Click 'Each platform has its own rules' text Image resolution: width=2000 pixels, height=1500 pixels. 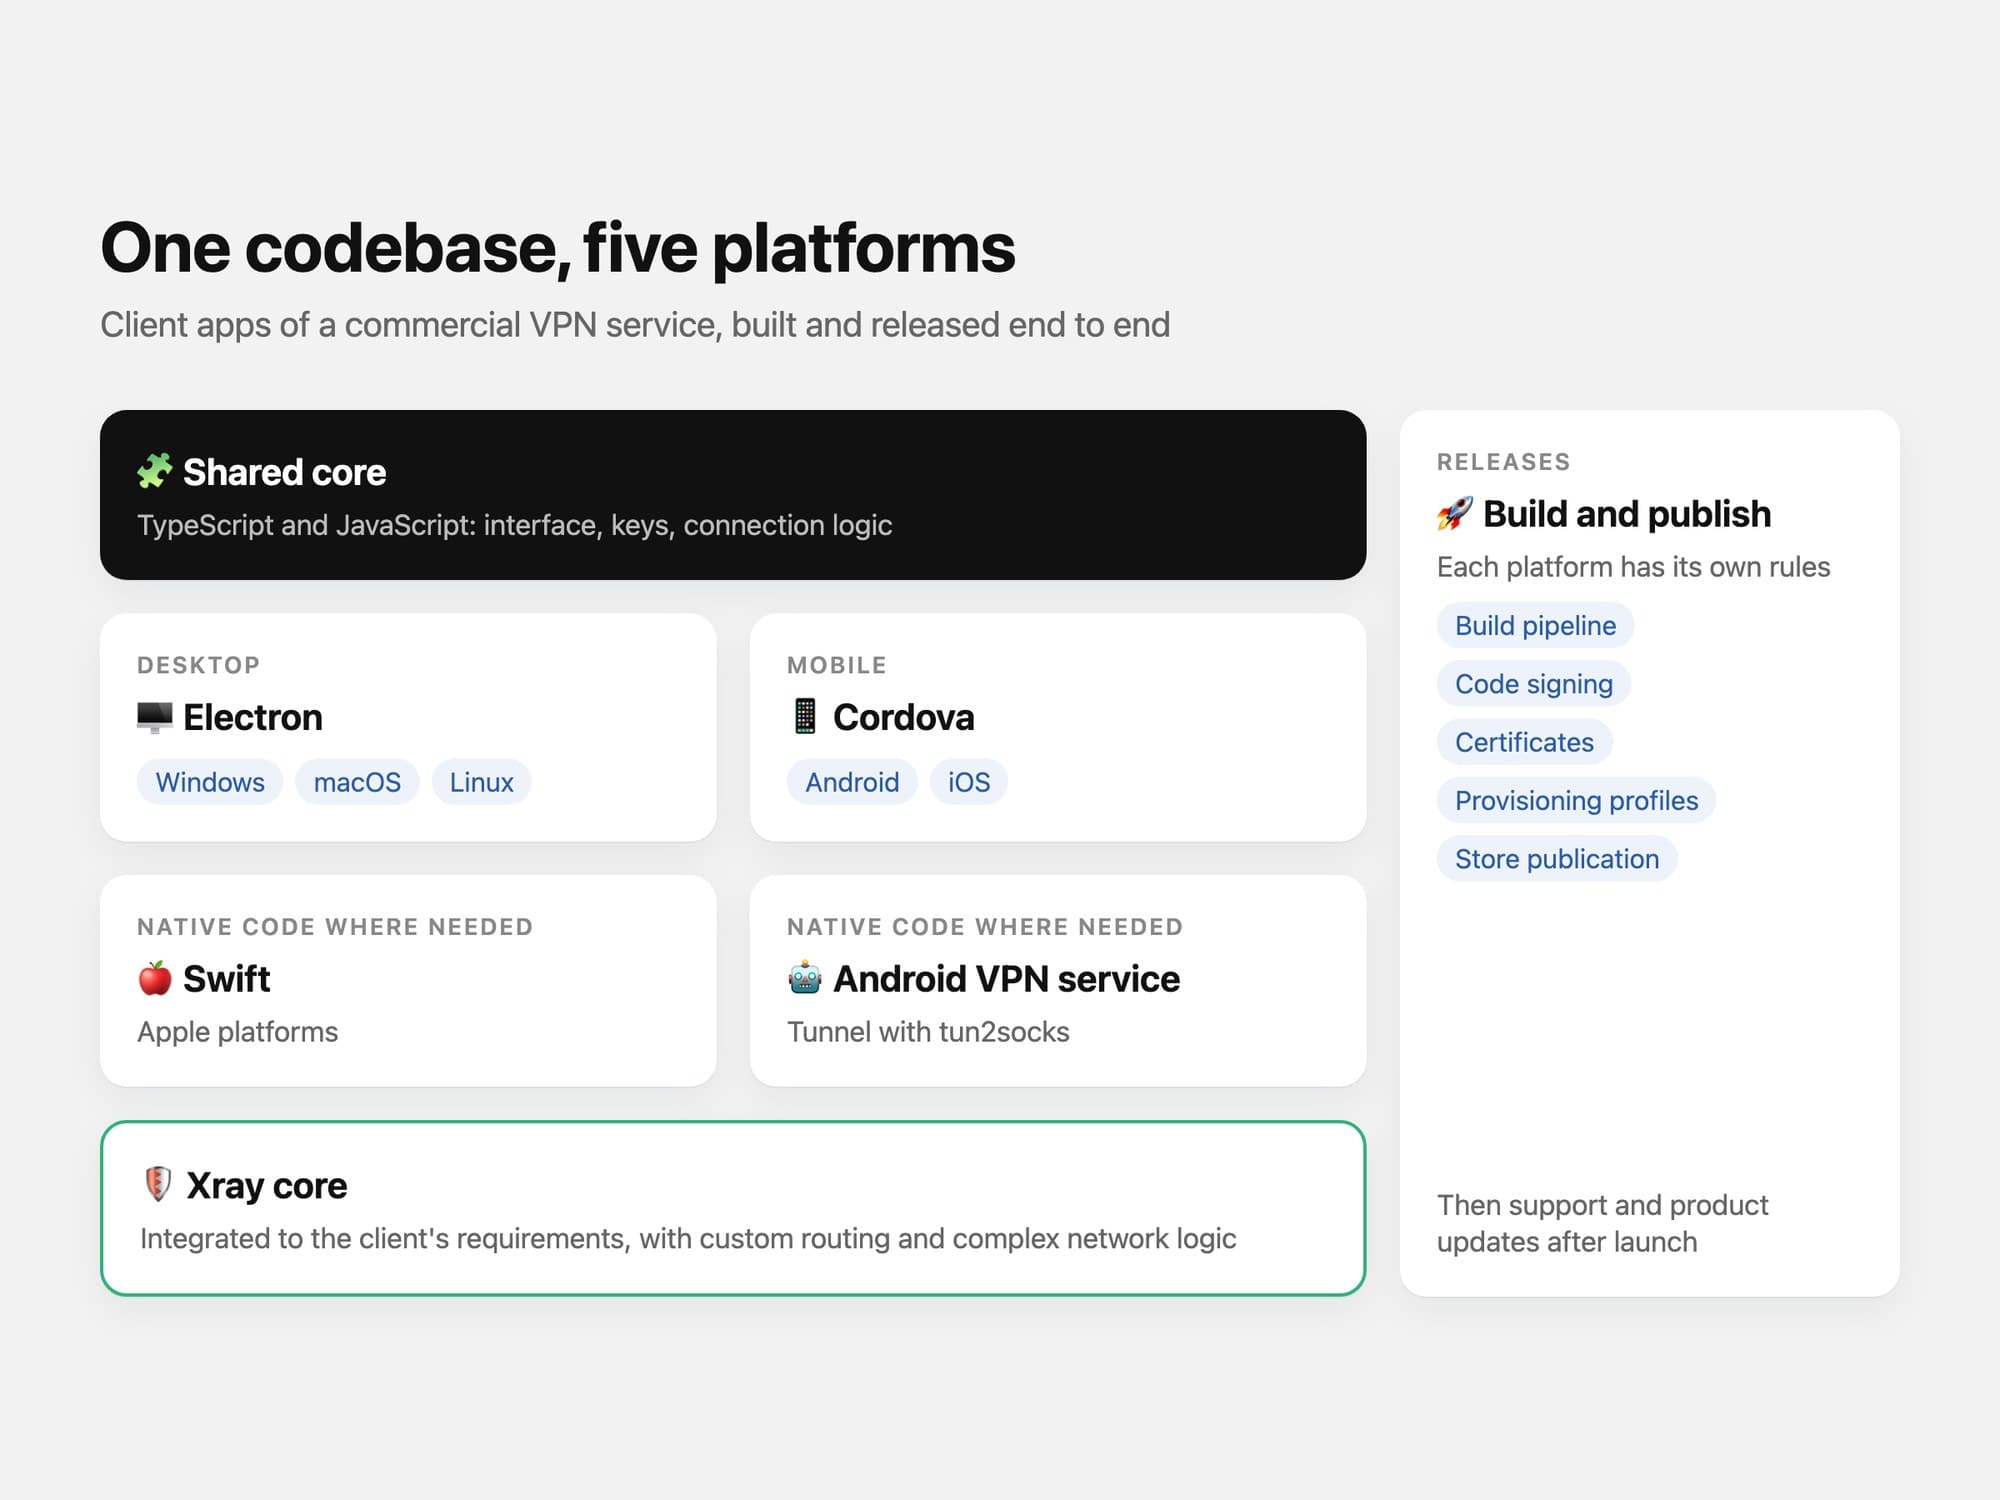pos(1633,567)
